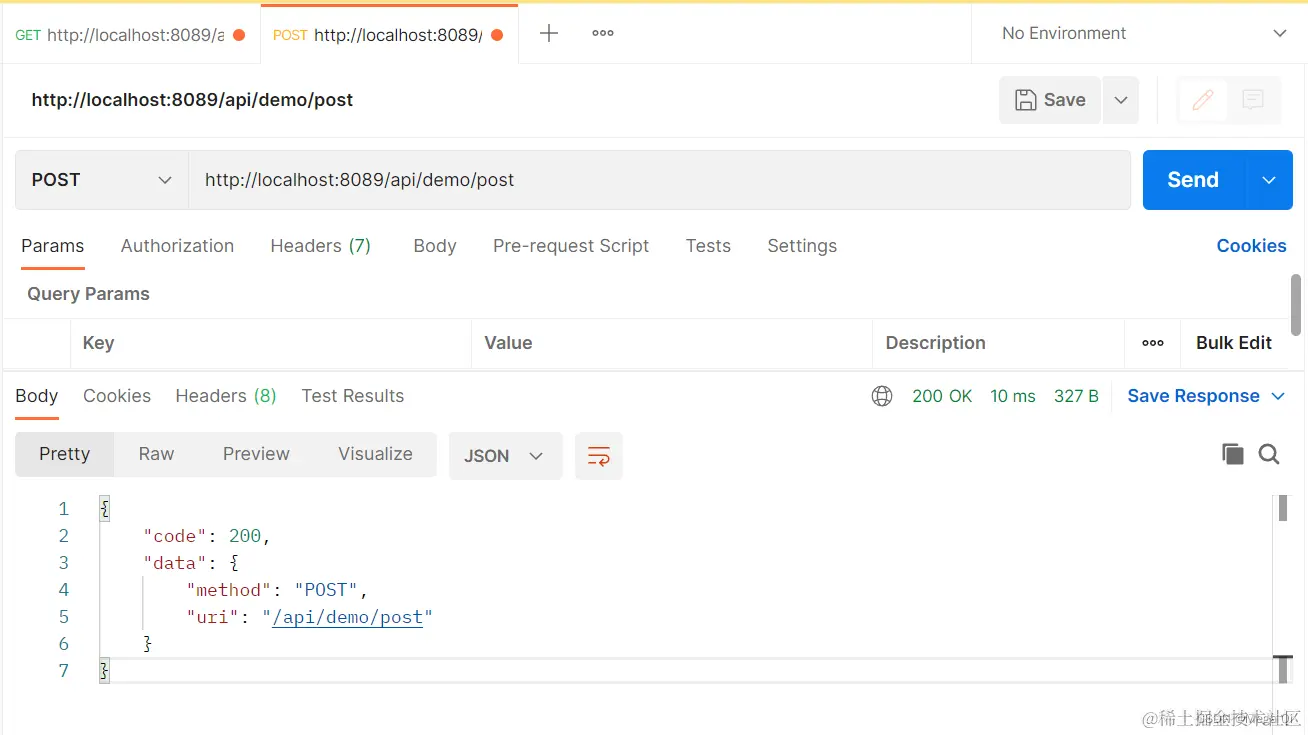
Task: Switch to the GET request tab
Action: 130,34
